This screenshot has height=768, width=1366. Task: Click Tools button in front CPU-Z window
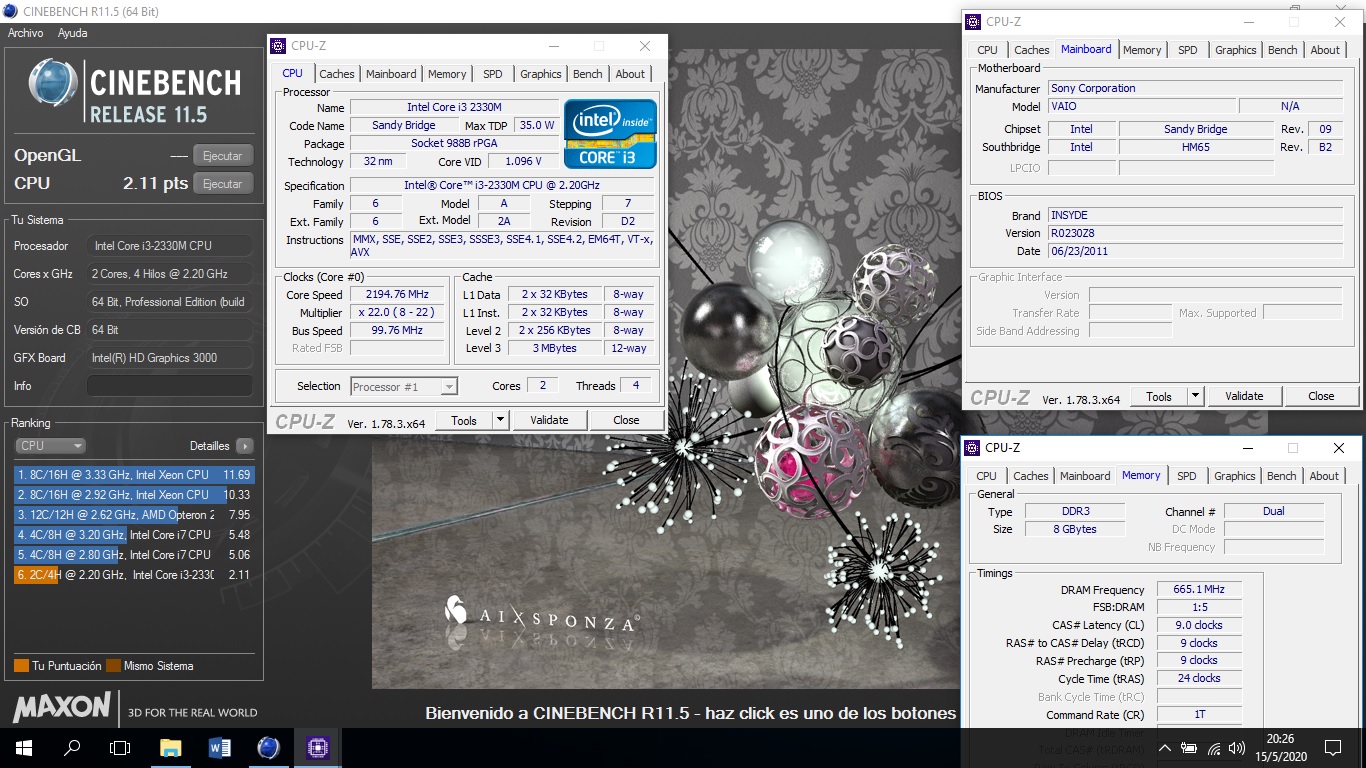464,420
